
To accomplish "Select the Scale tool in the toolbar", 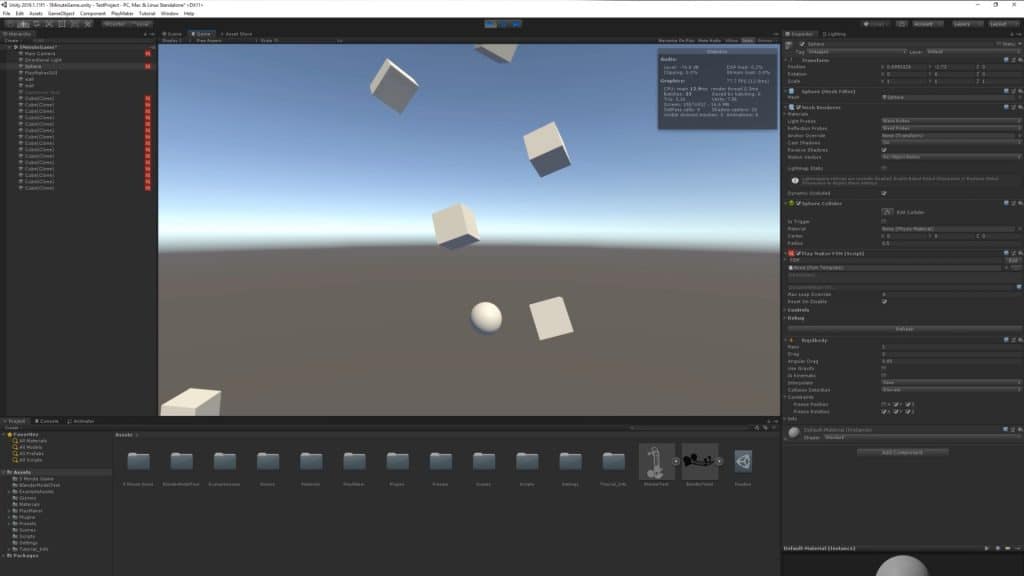I will 49,24.
